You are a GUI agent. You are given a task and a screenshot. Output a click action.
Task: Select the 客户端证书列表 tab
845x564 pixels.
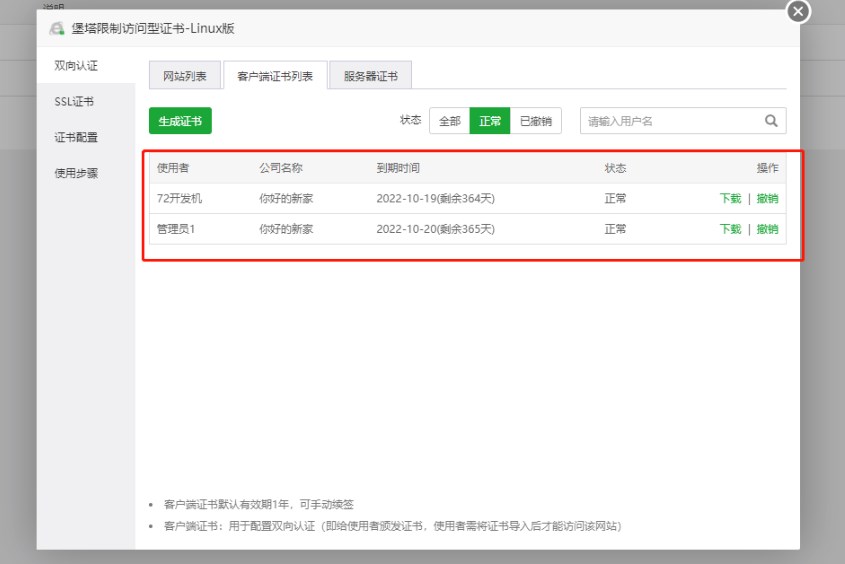coord(275,76)
